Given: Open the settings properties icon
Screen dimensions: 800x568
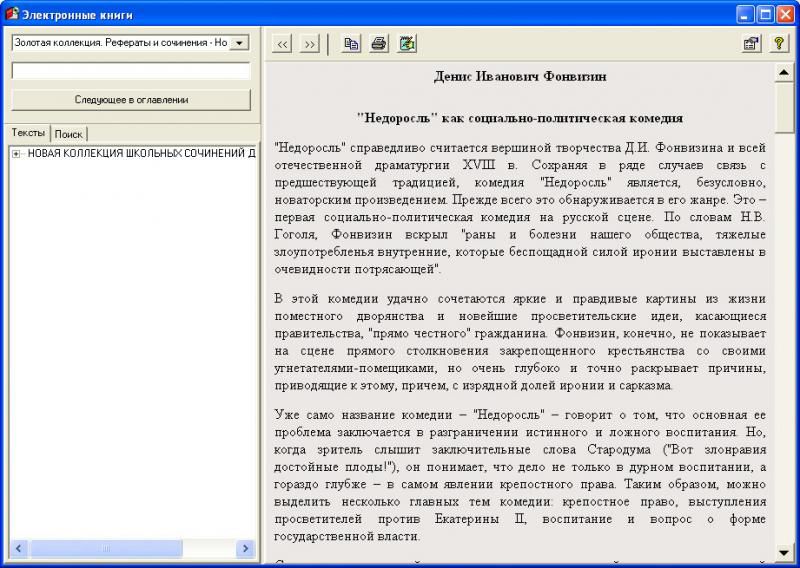Looking at the screenshot, I should [x=750, y=44].
